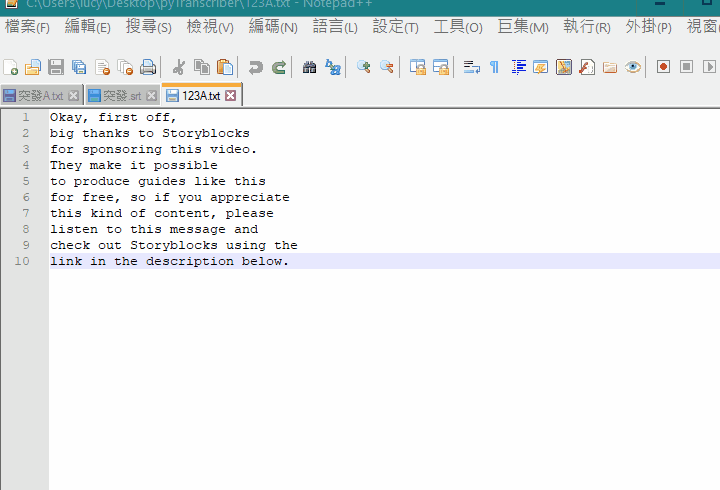Screen dimensions: 720x490
Task: Open the 檢視(V) menu
Action: (210, 27)
